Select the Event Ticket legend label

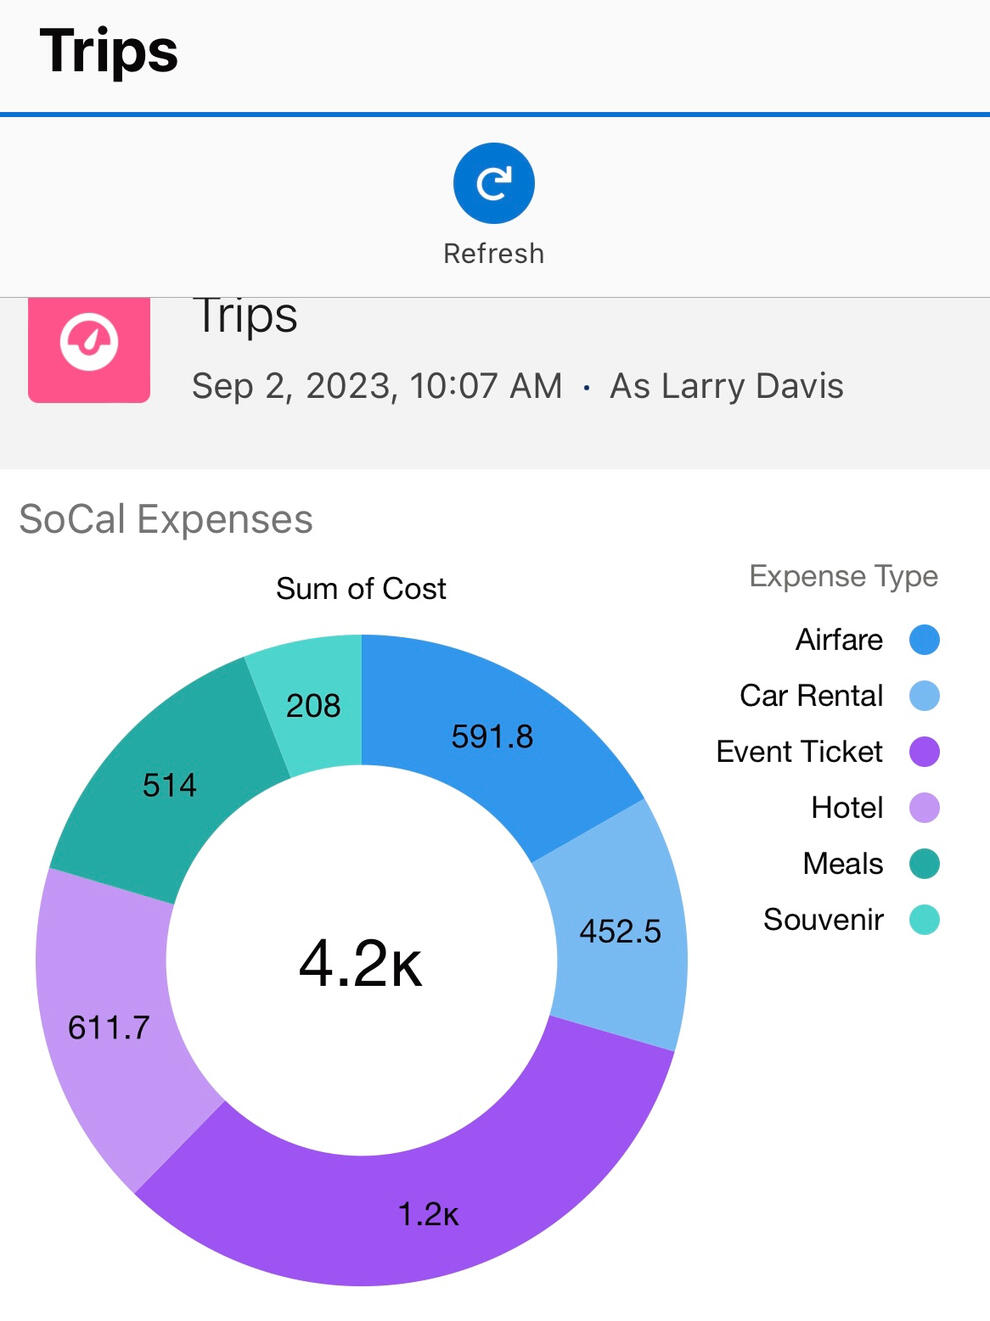pyautogui.click(x=799, y=752)
